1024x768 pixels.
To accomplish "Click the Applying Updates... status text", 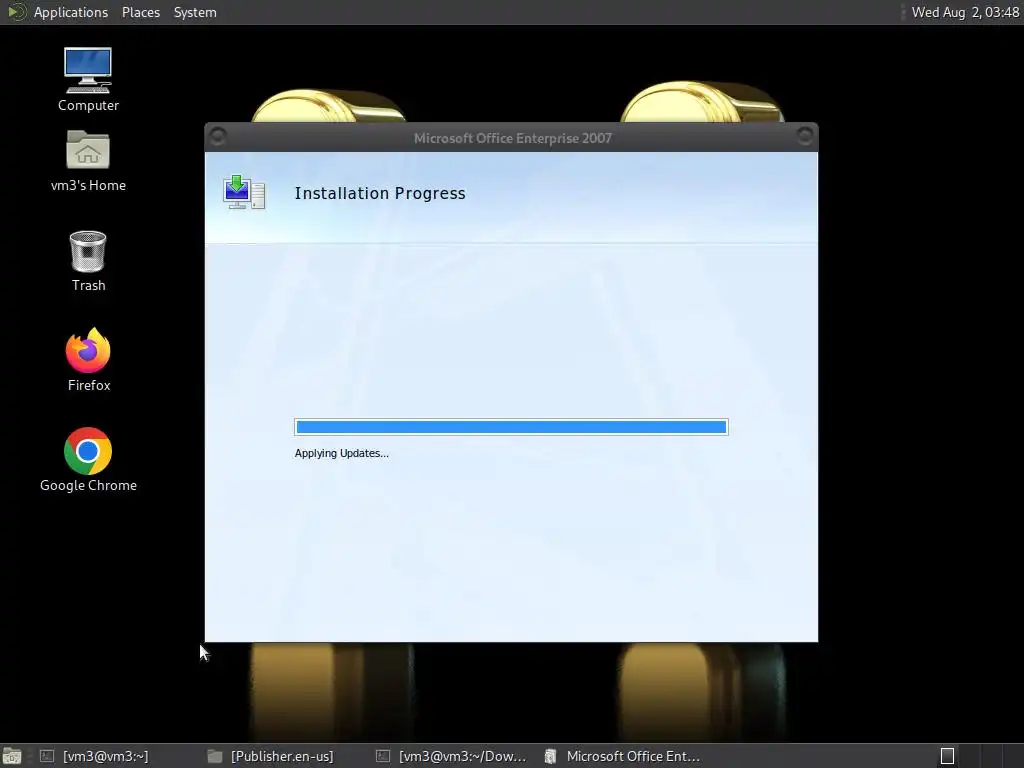I will [342, 453].
